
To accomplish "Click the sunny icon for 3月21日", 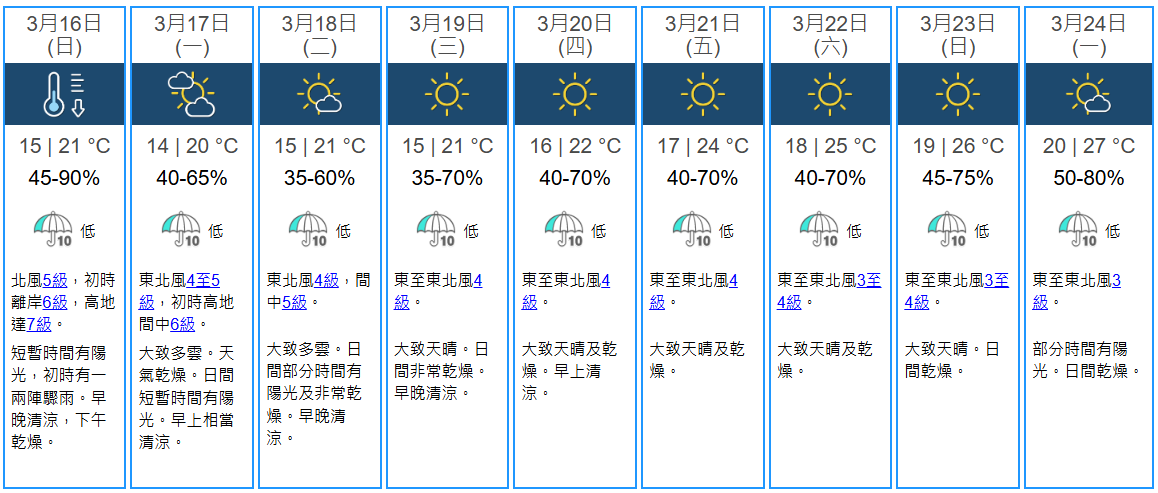I will (703, 94).
